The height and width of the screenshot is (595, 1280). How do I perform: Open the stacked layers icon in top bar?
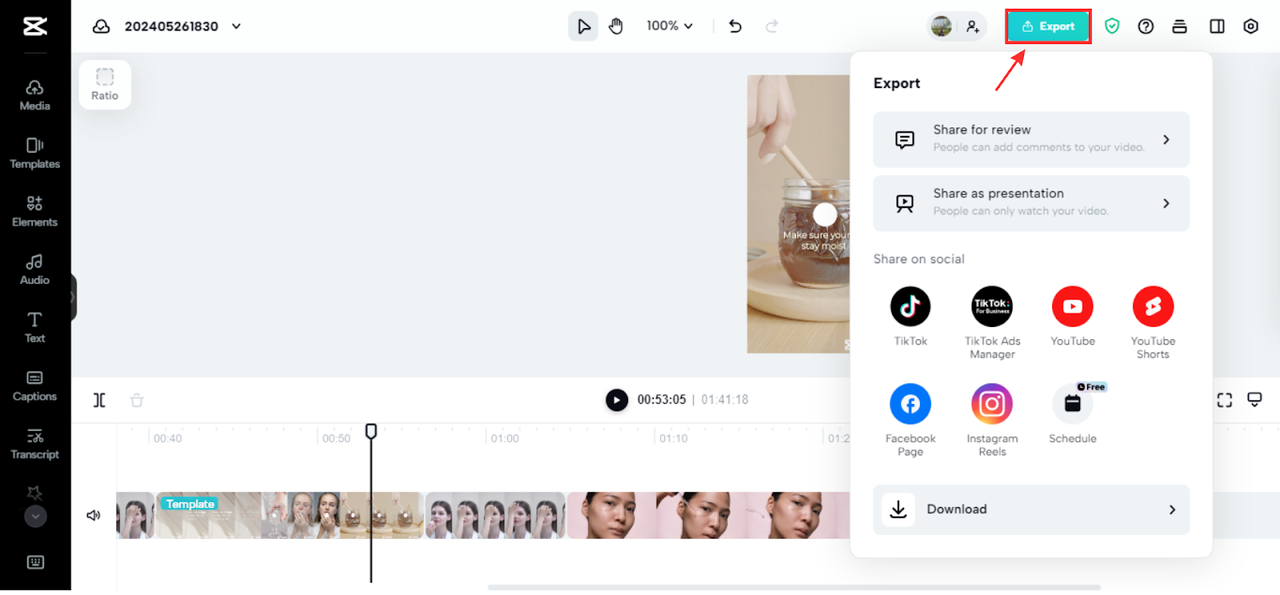pyautogui.click(x=1180, y=26)
